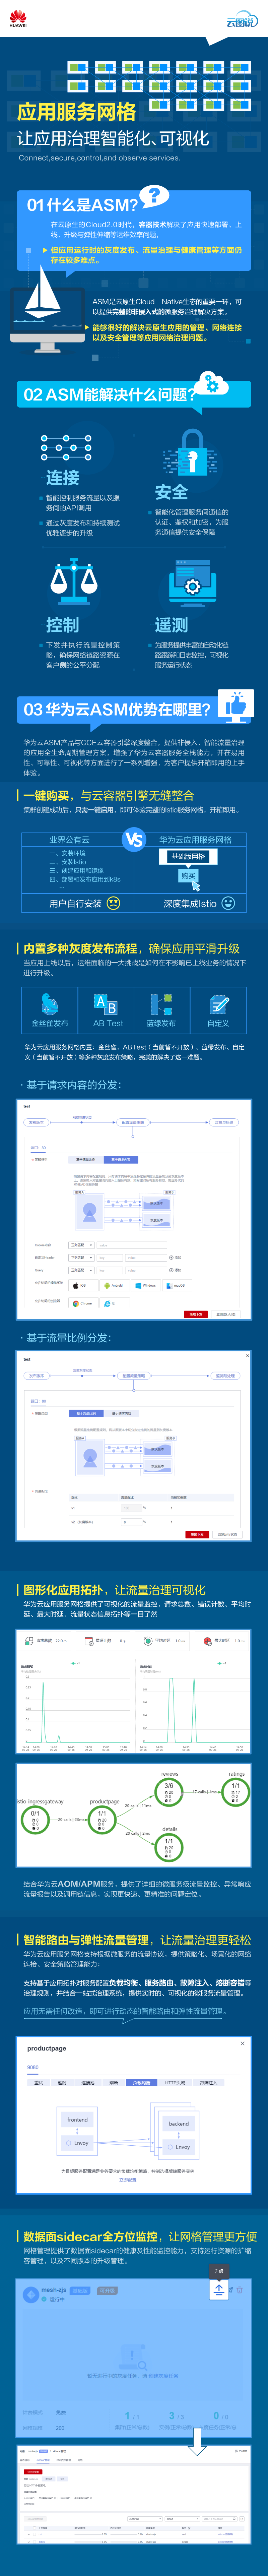Image resolution: width=268 pixels, height=2576 pixels.
Task: Click the sad face next to 用户自行安装
Action: click(x=113, y=903)
